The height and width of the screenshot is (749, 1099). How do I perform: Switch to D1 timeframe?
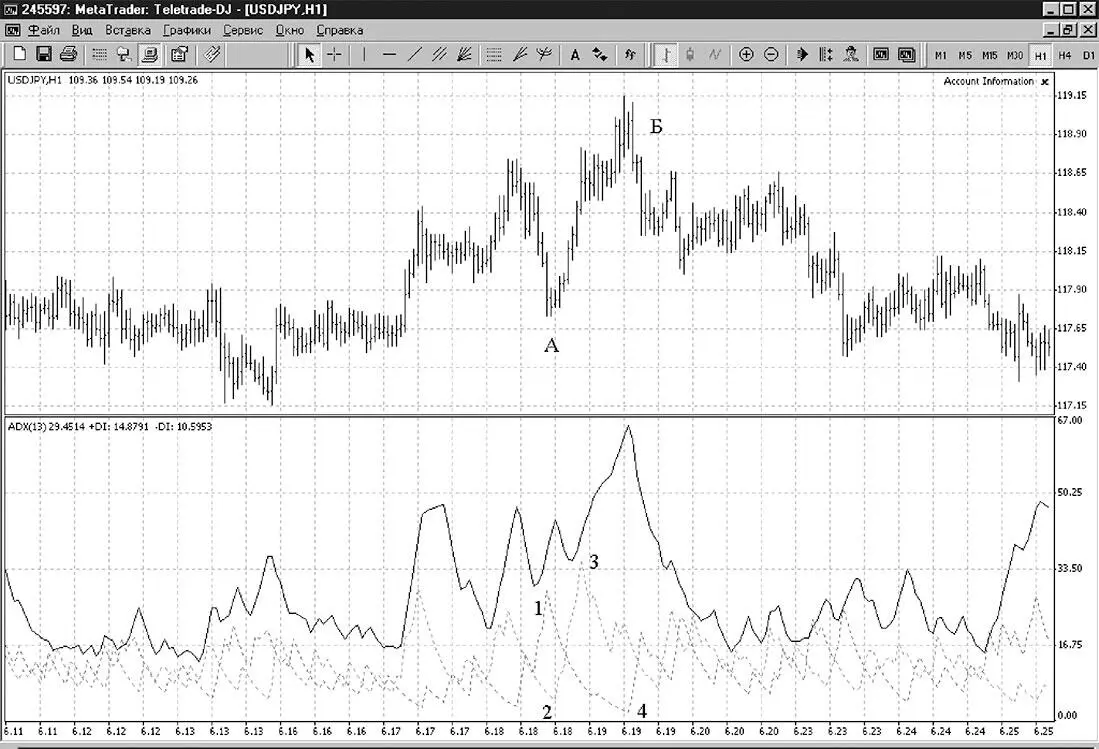[1088, 55]
